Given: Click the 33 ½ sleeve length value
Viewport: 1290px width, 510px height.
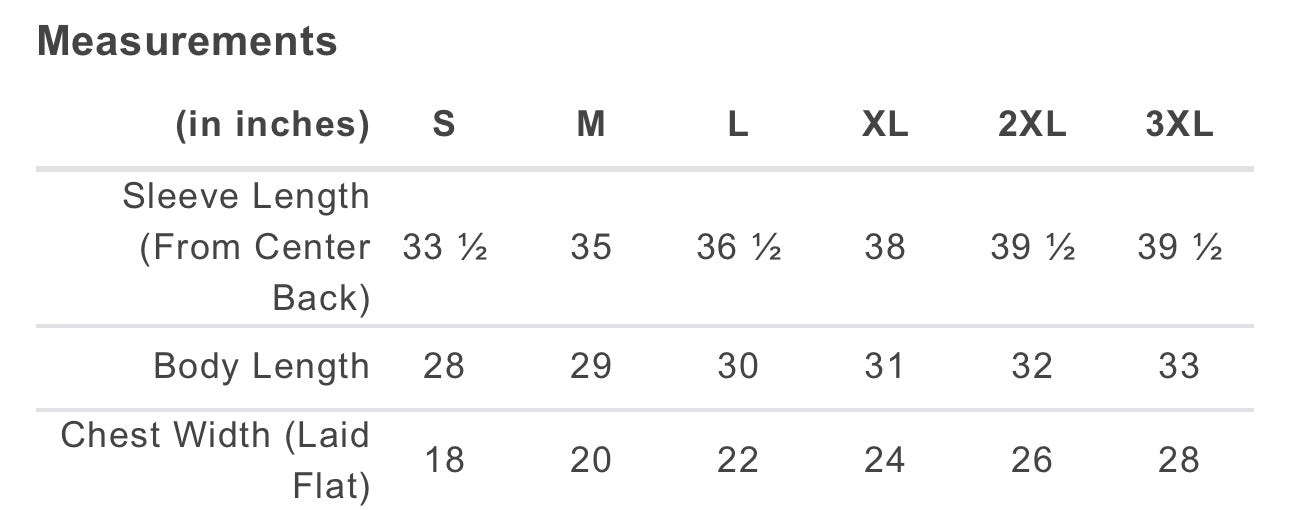Looking at the screenshot, I should coord(444,247).
